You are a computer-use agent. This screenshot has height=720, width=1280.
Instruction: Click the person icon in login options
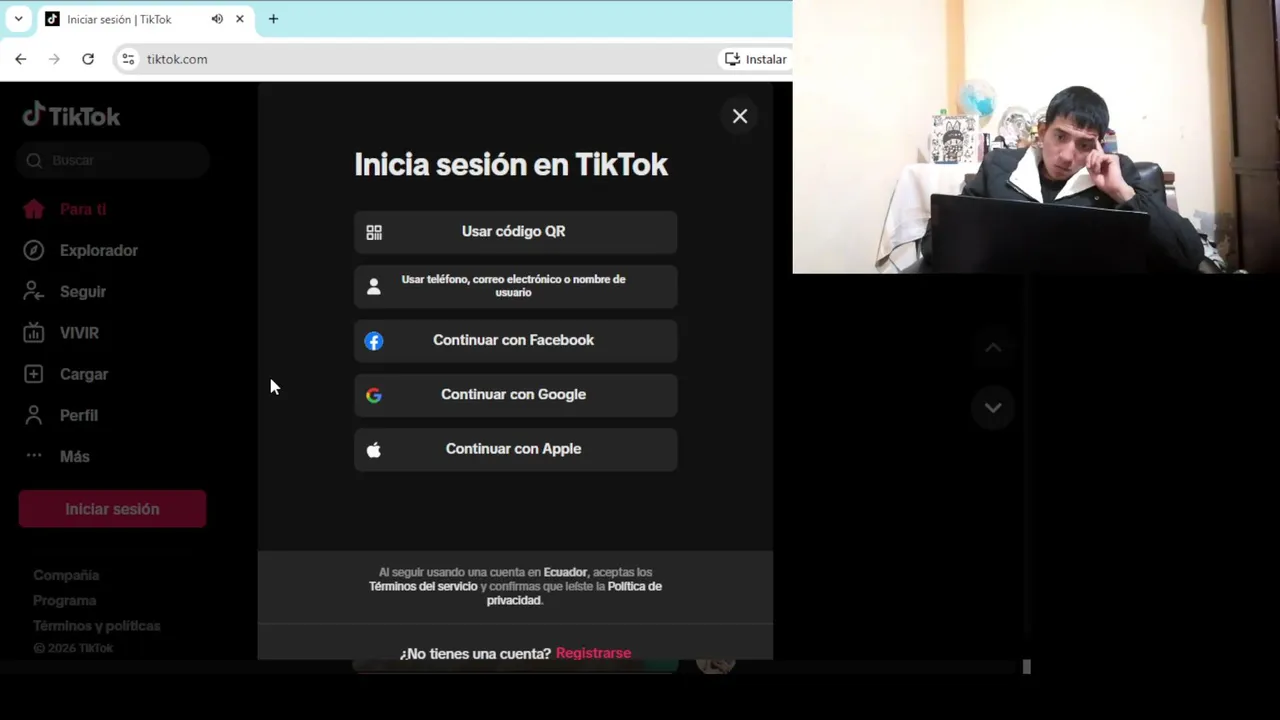pos(374,287)
